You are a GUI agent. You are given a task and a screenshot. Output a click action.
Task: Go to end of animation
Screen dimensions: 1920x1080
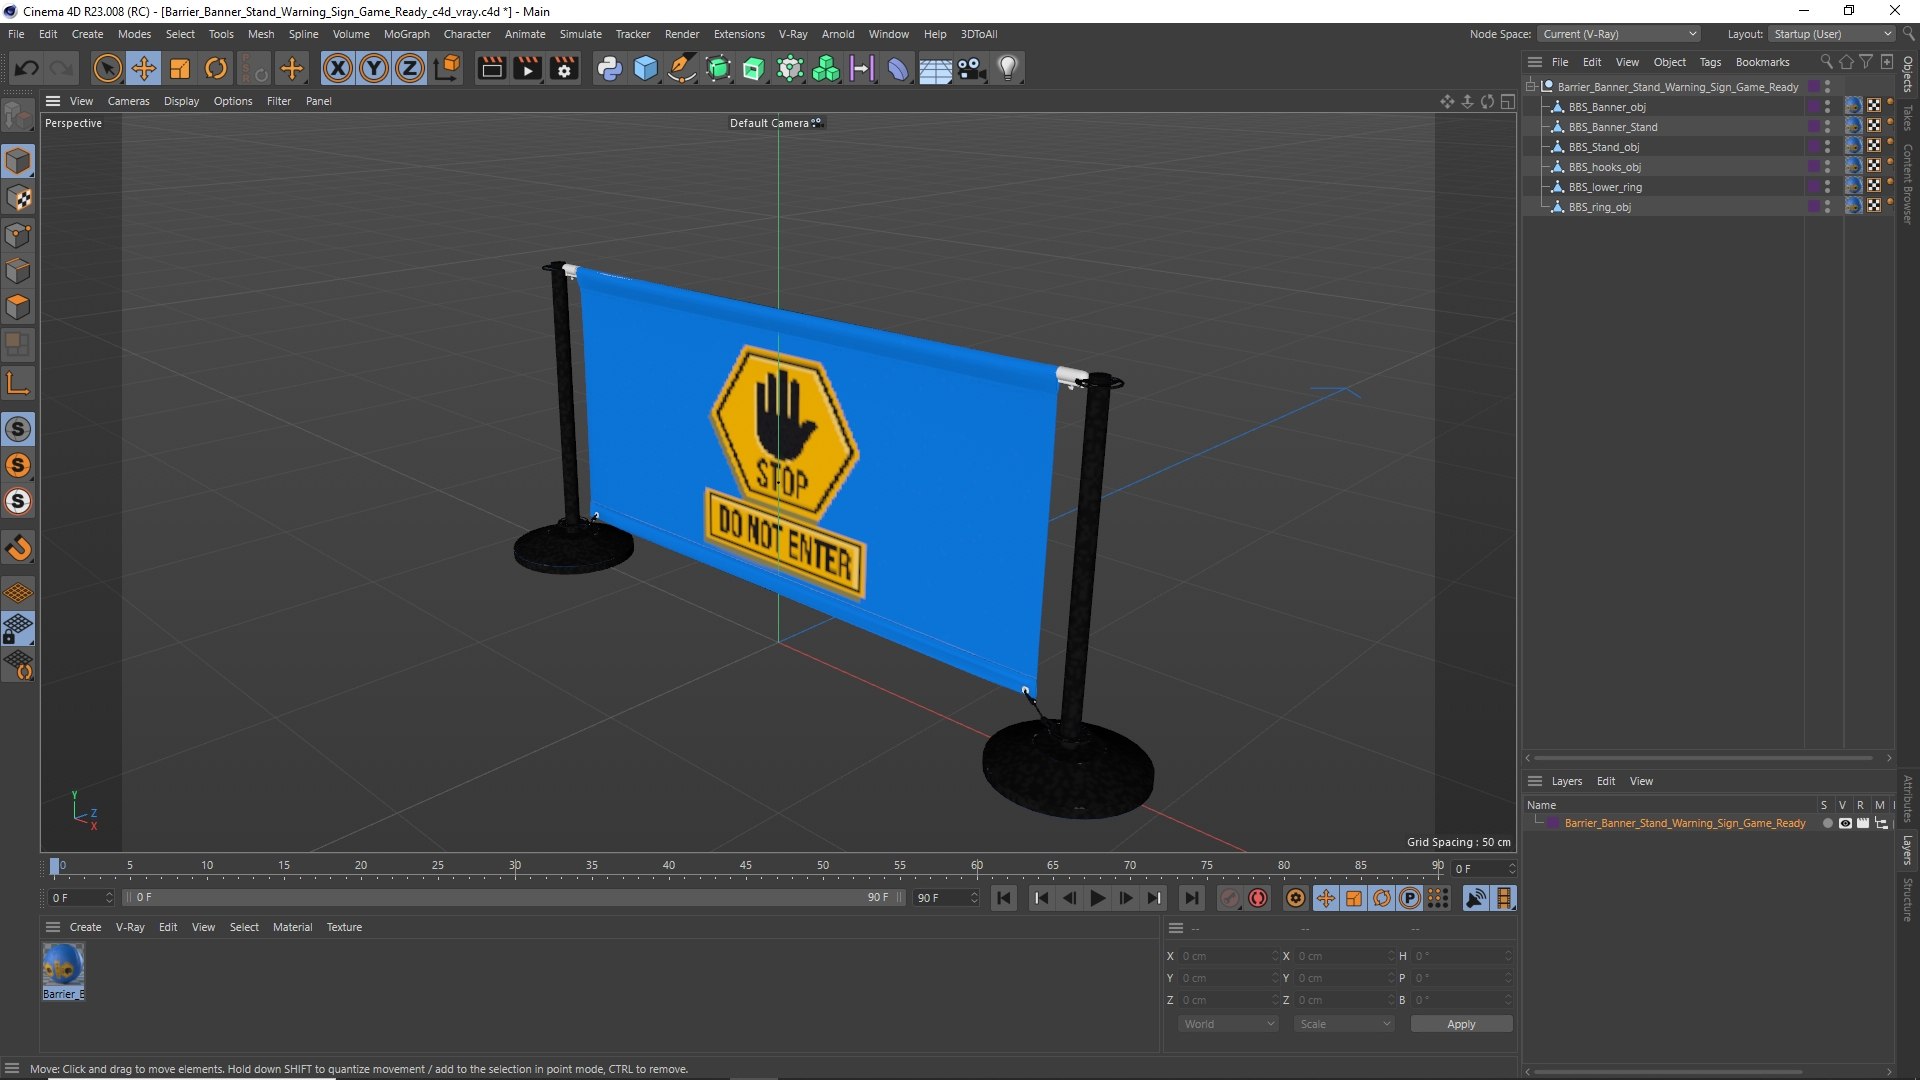[x=1191, y=898]
